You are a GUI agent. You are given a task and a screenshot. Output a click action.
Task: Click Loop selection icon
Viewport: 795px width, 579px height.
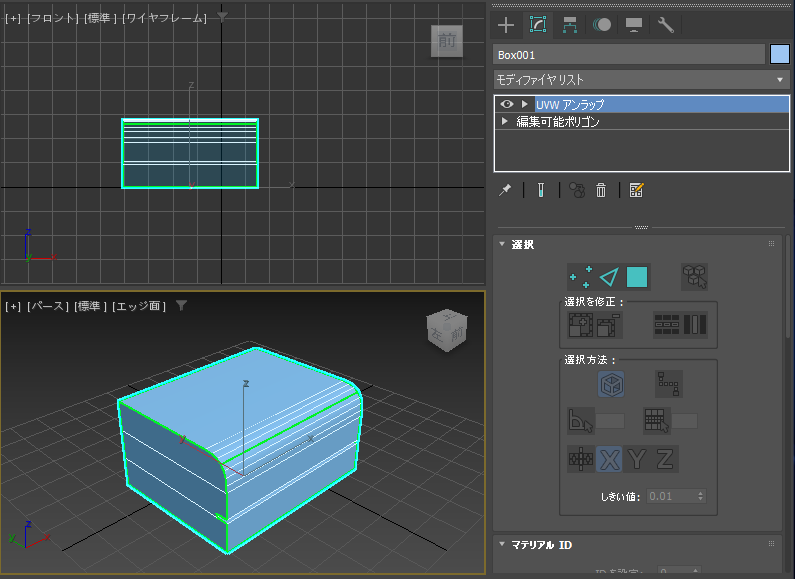[667, 325]
